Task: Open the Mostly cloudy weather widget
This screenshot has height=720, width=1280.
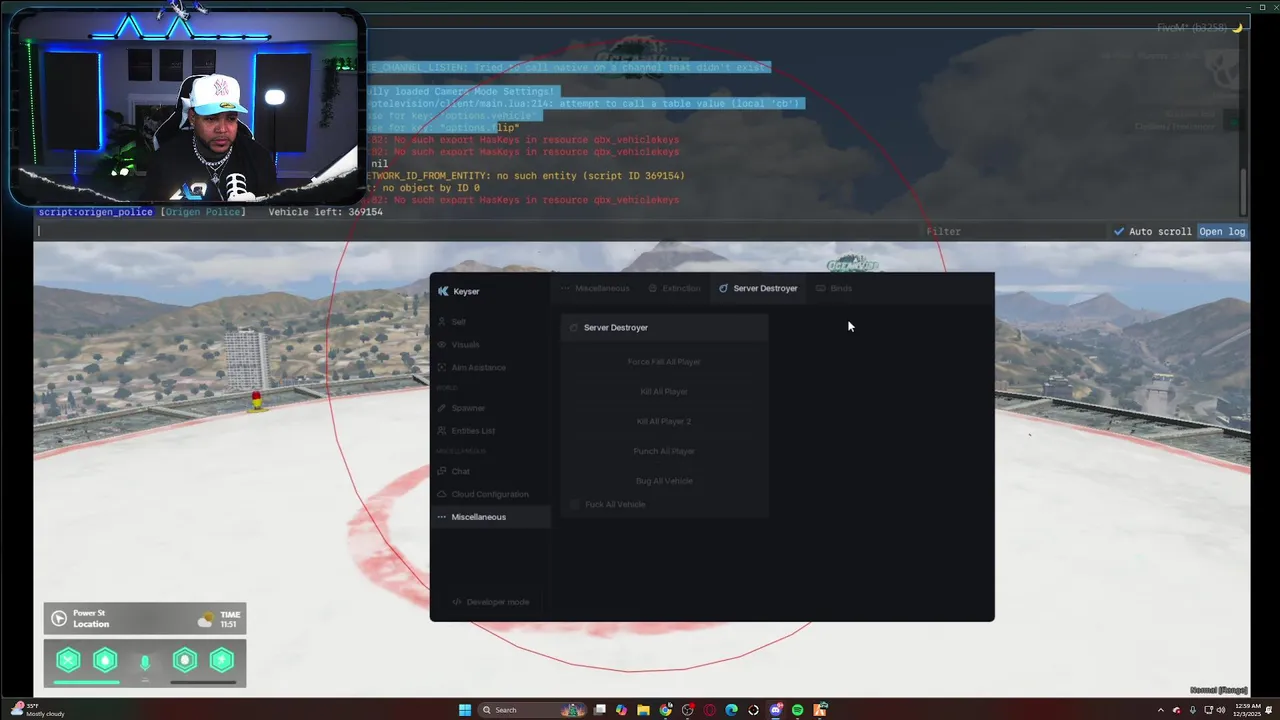Action: pyautogui.click(x=36, y=710)
